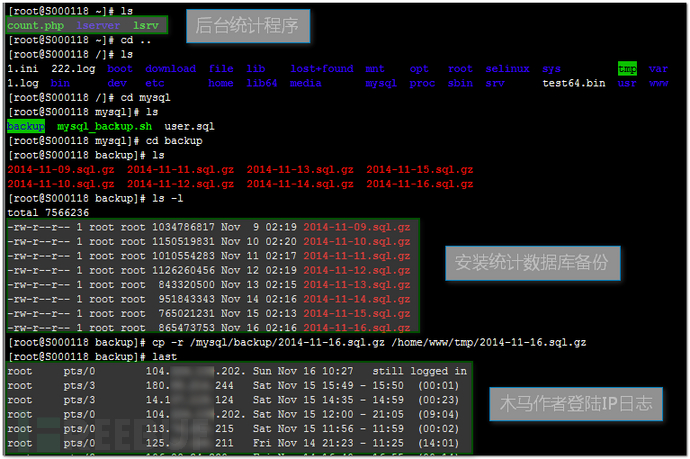Screen dimensions: 690x459
Task: Select file size 843320500
Action: pos(187,285)
